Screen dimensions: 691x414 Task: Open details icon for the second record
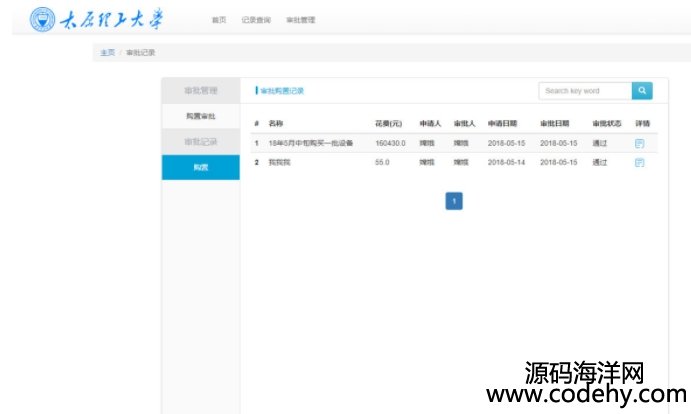pyautogui.click(x=640, y=162)
